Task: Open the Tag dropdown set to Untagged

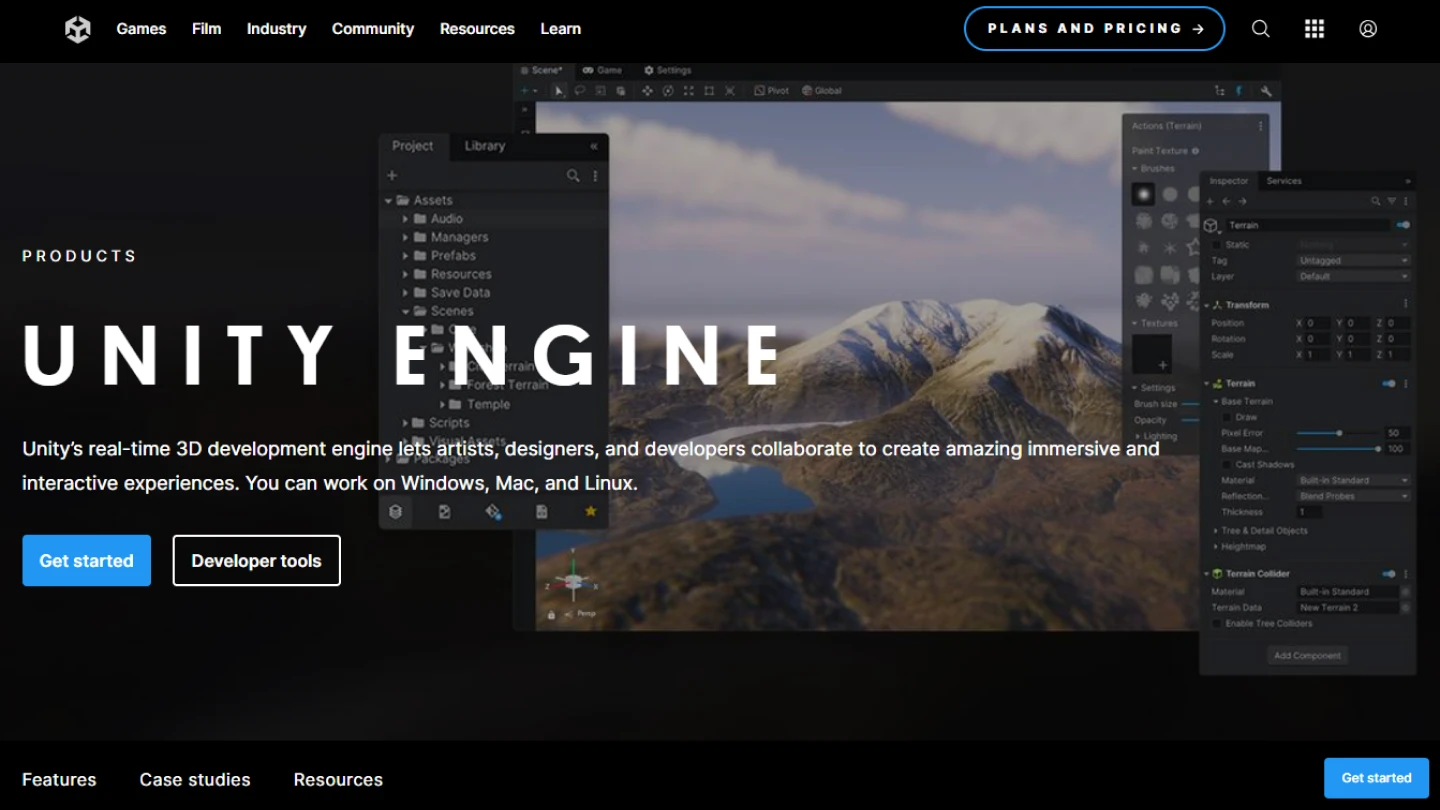Action: click(1354, 261)
